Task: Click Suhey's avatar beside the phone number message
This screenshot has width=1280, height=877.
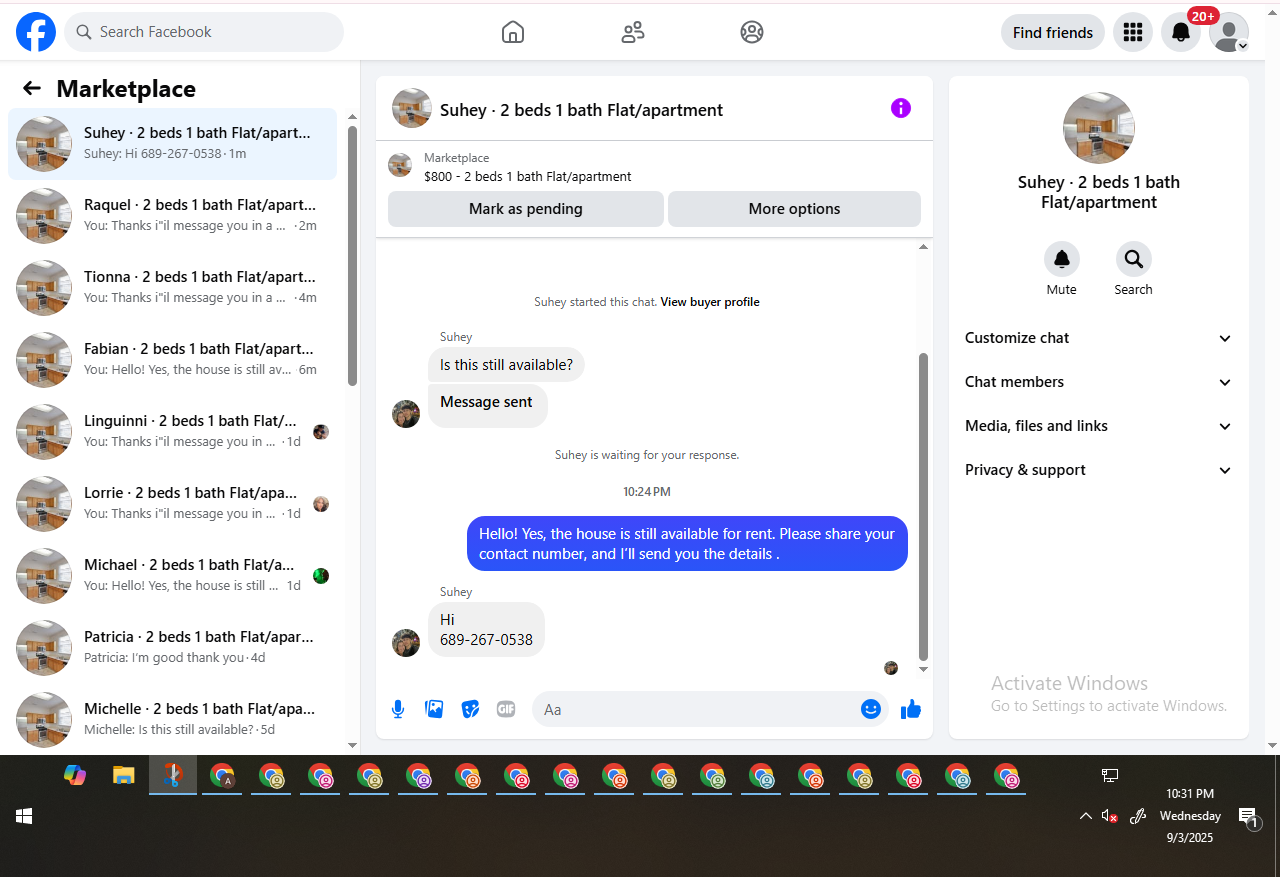Action: (406, 643)
